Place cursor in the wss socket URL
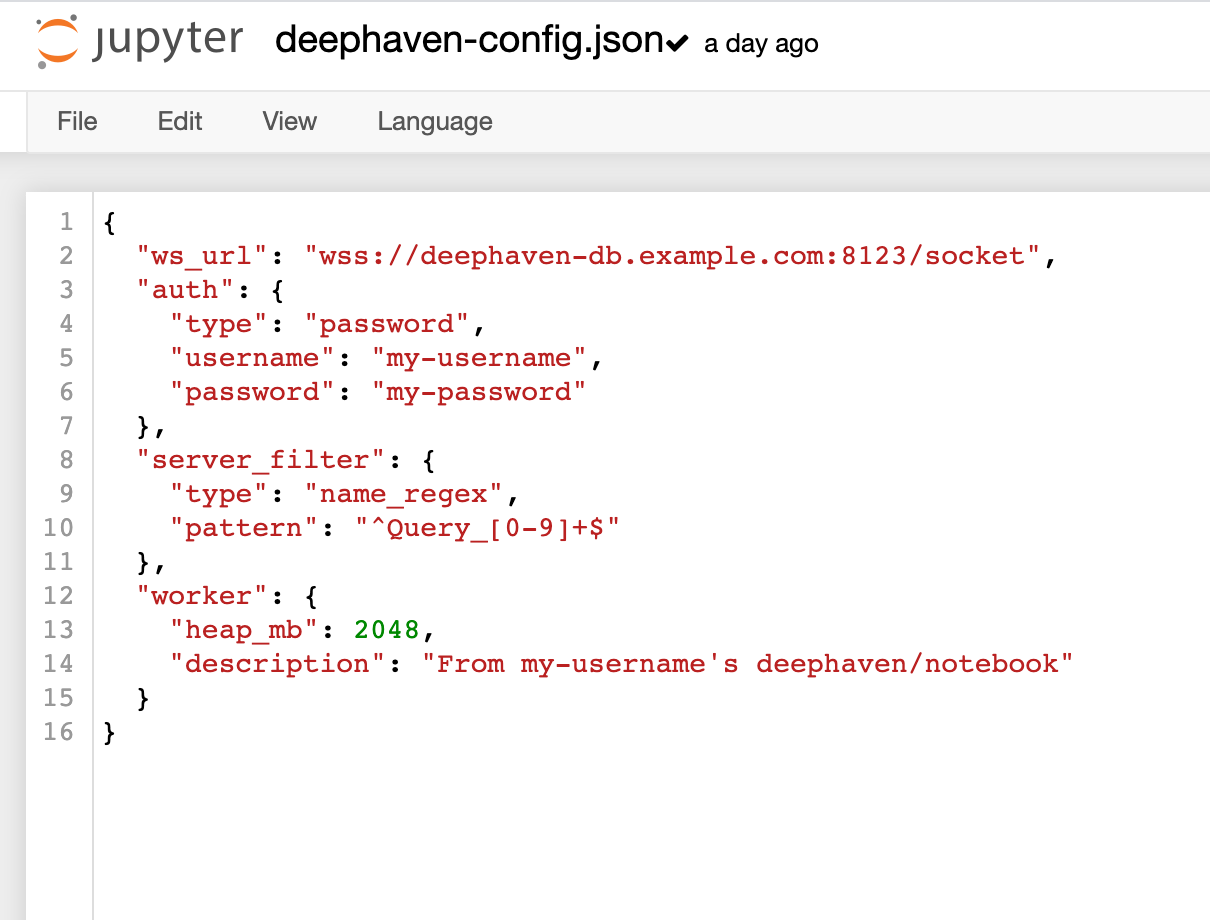 pos(672,256)
